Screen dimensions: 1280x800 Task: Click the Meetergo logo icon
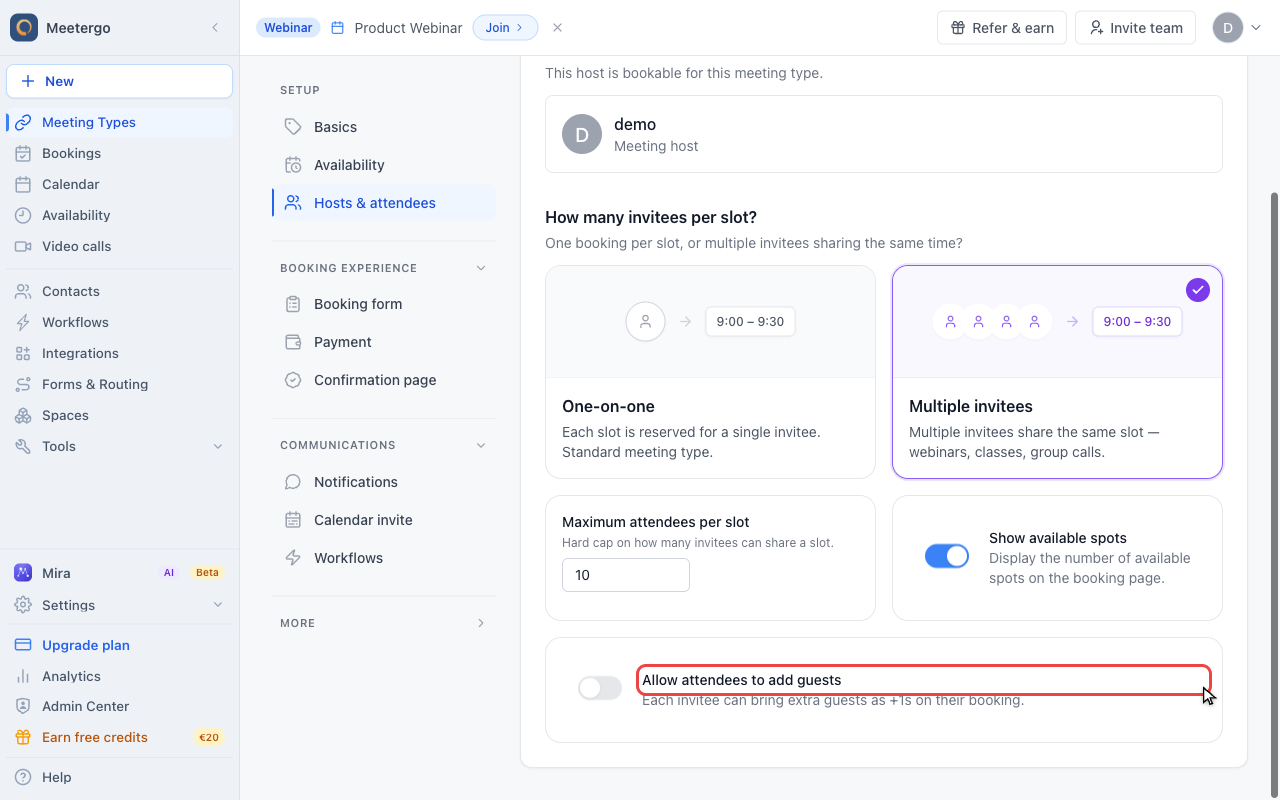(24, 28)
